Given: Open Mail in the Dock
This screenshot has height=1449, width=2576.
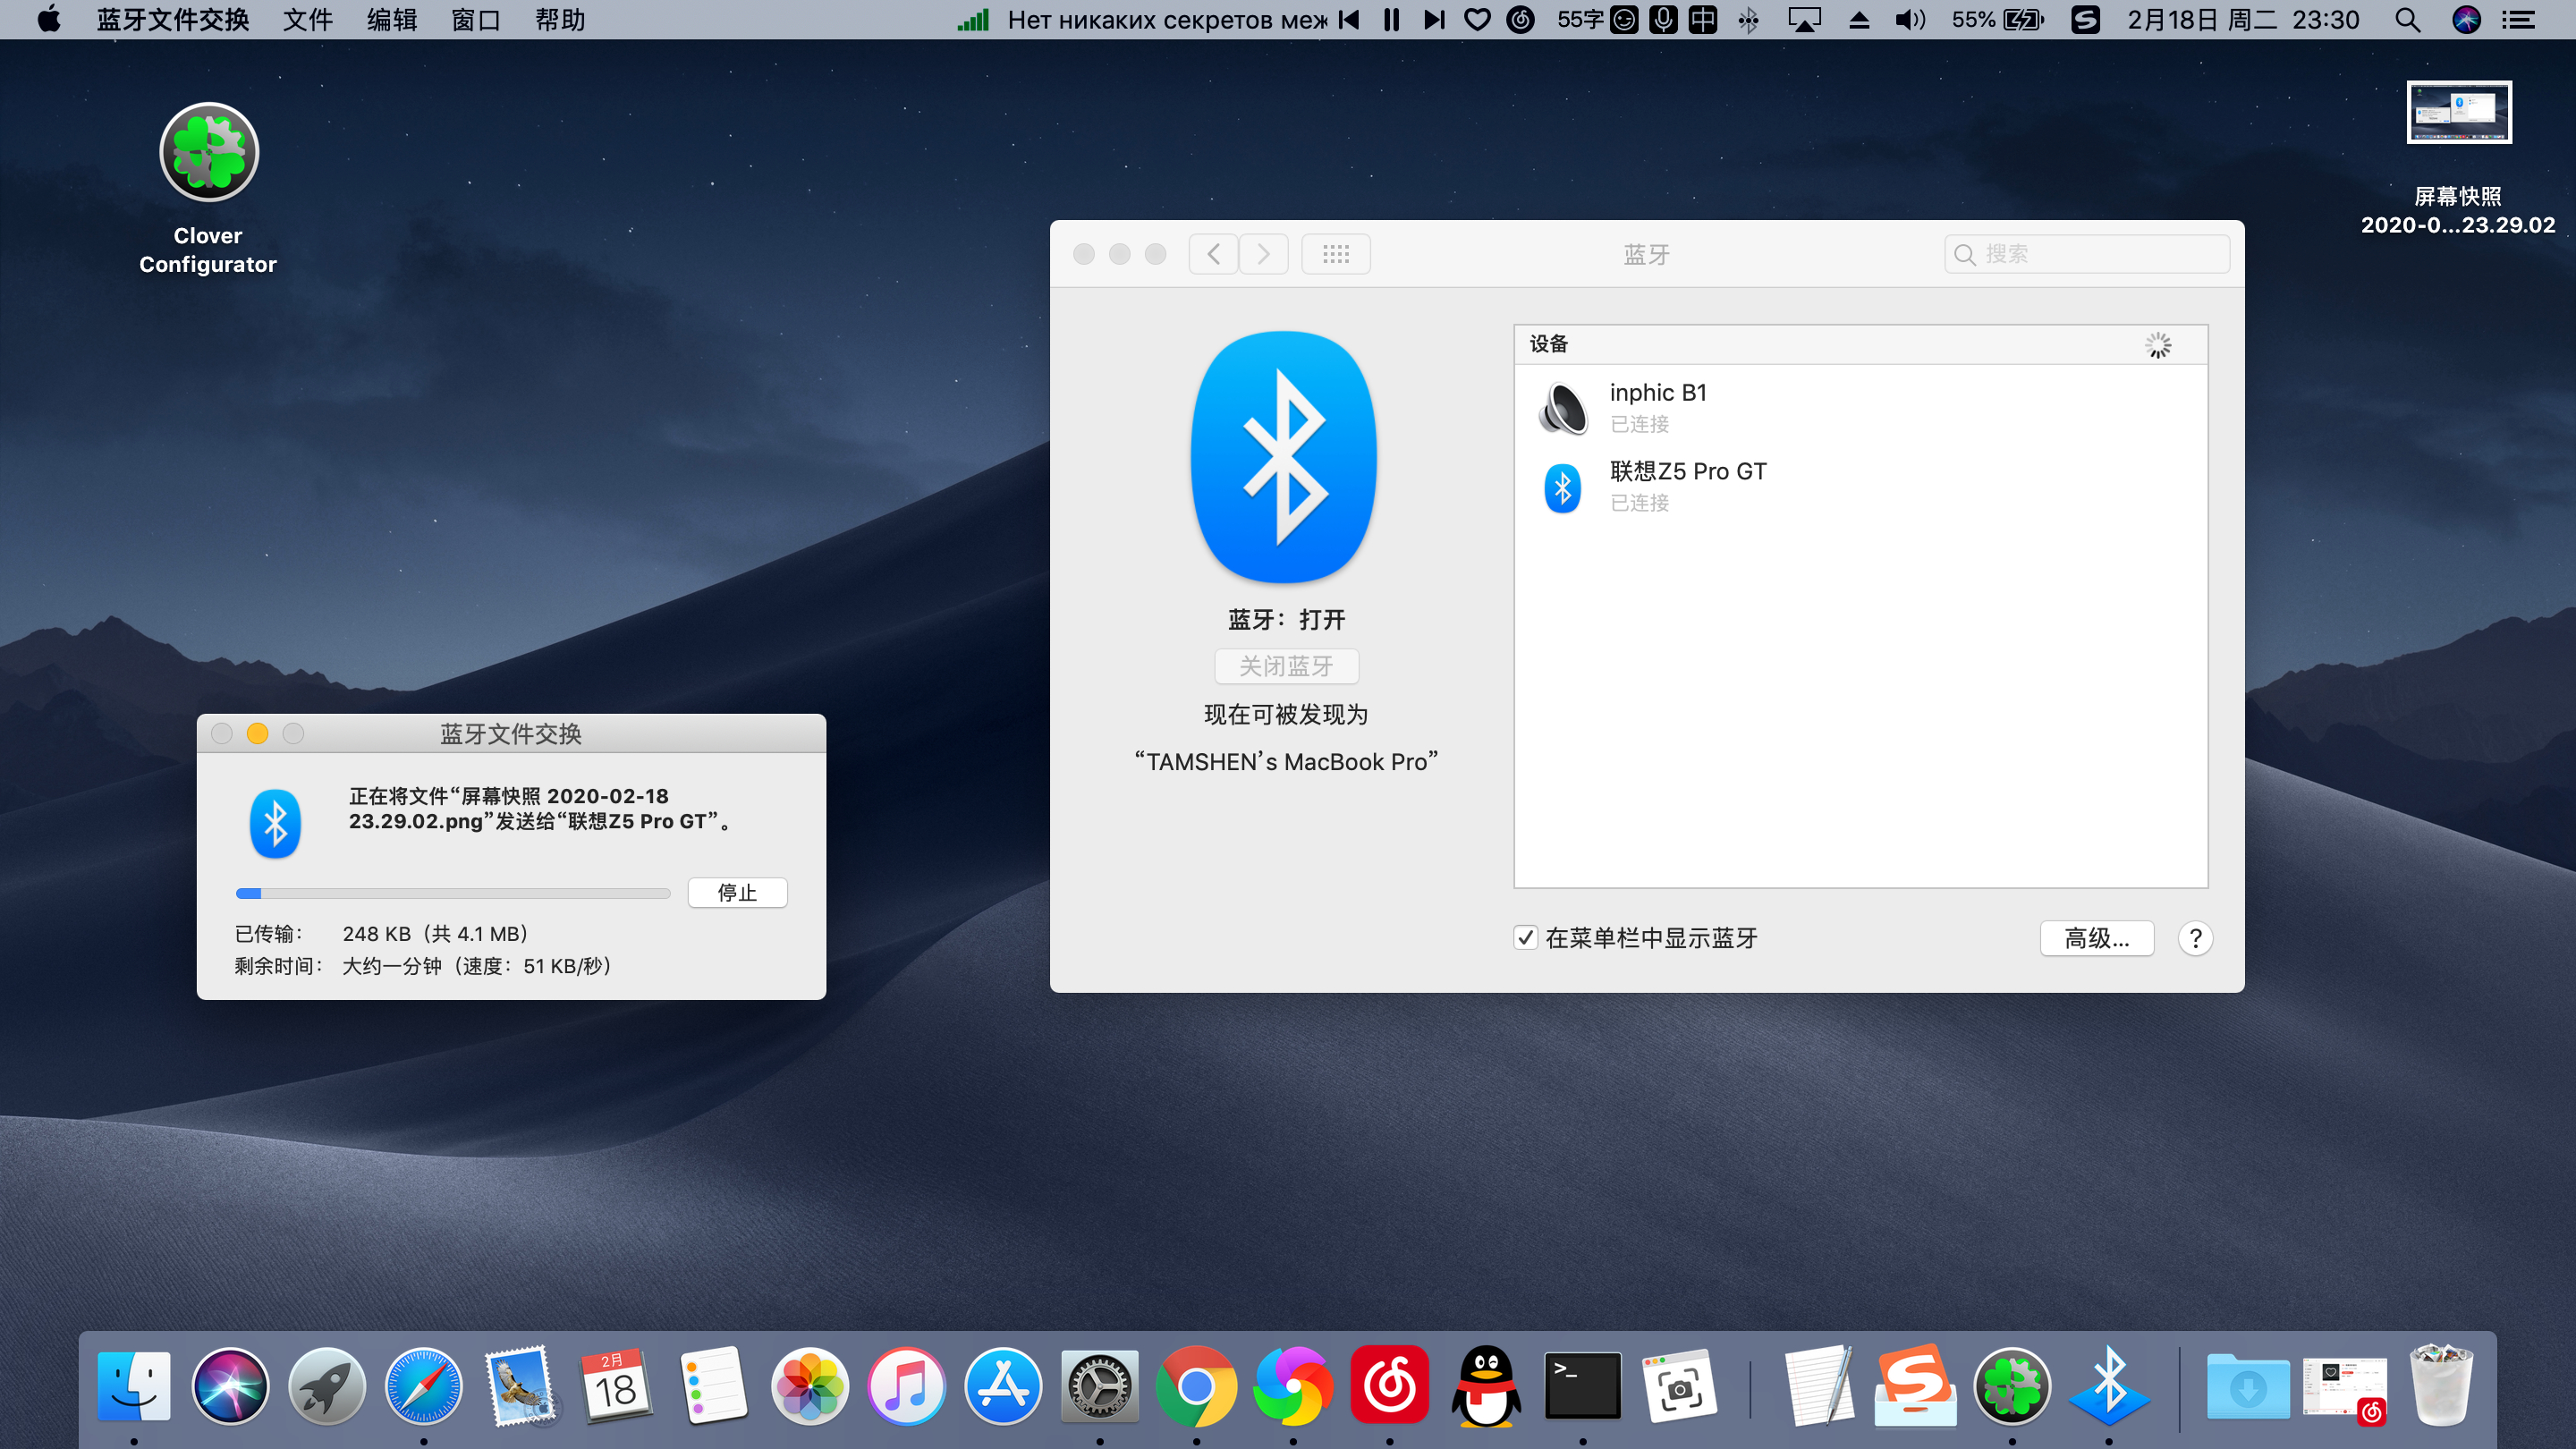Looking at the screenshot, I should coord(520,1386).
